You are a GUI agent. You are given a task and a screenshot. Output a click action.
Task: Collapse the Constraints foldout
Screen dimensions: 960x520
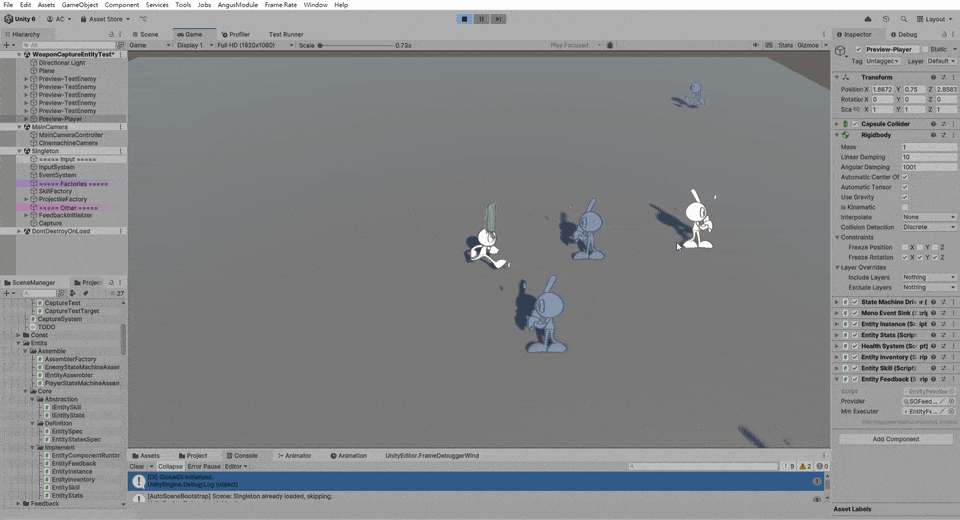click(x=837, y=237)
